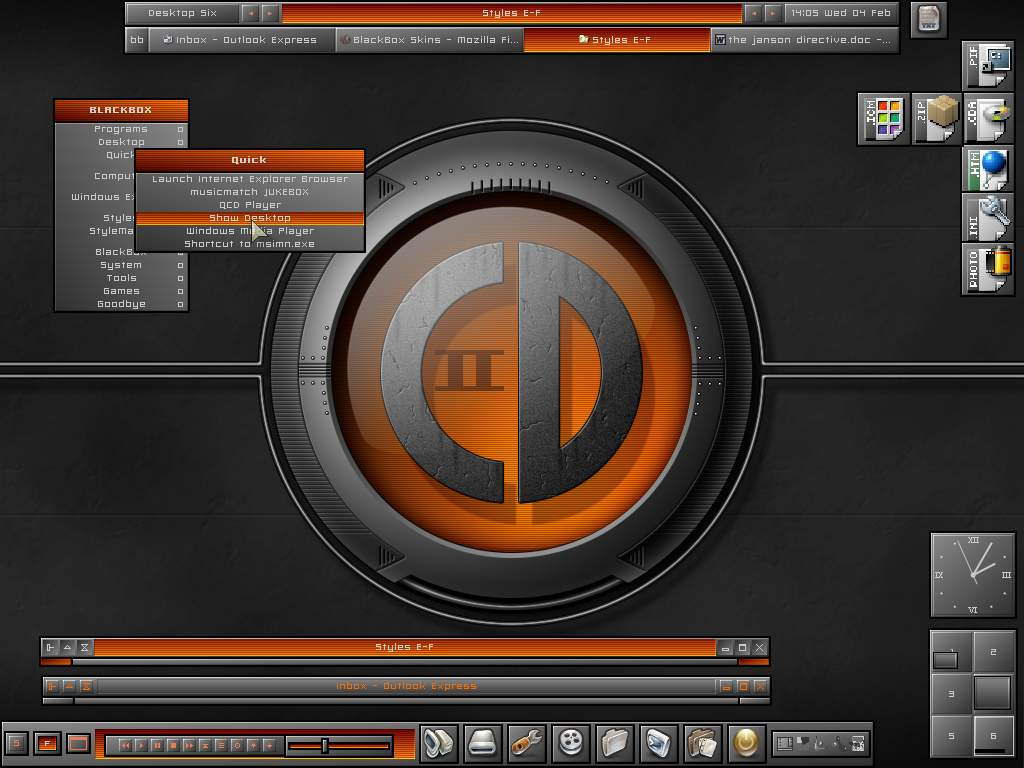The image size is (1024, 768).
Task: Click the fast-forward button in player controls
Action: pos(189,745)
